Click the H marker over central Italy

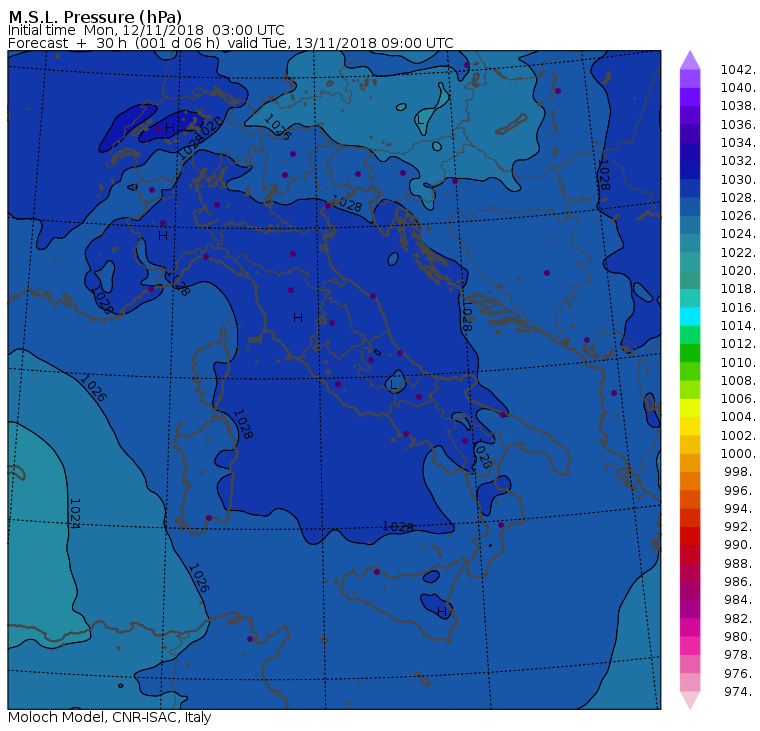[298, 318]
